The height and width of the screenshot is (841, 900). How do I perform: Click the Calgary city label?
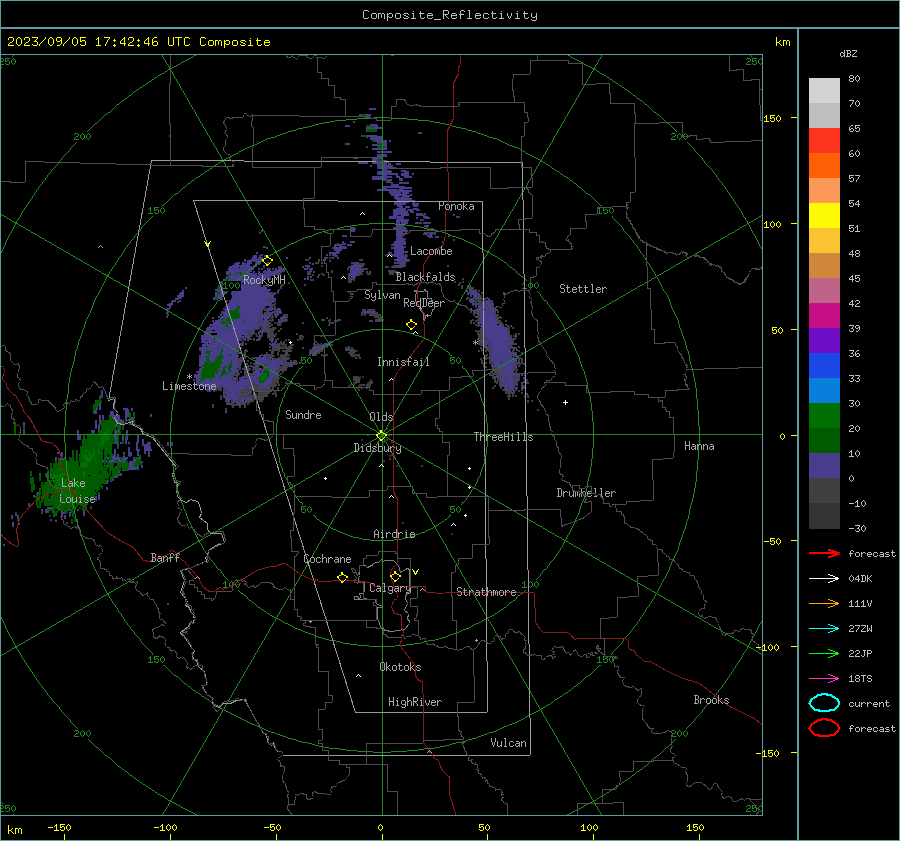tap(390, 588)
